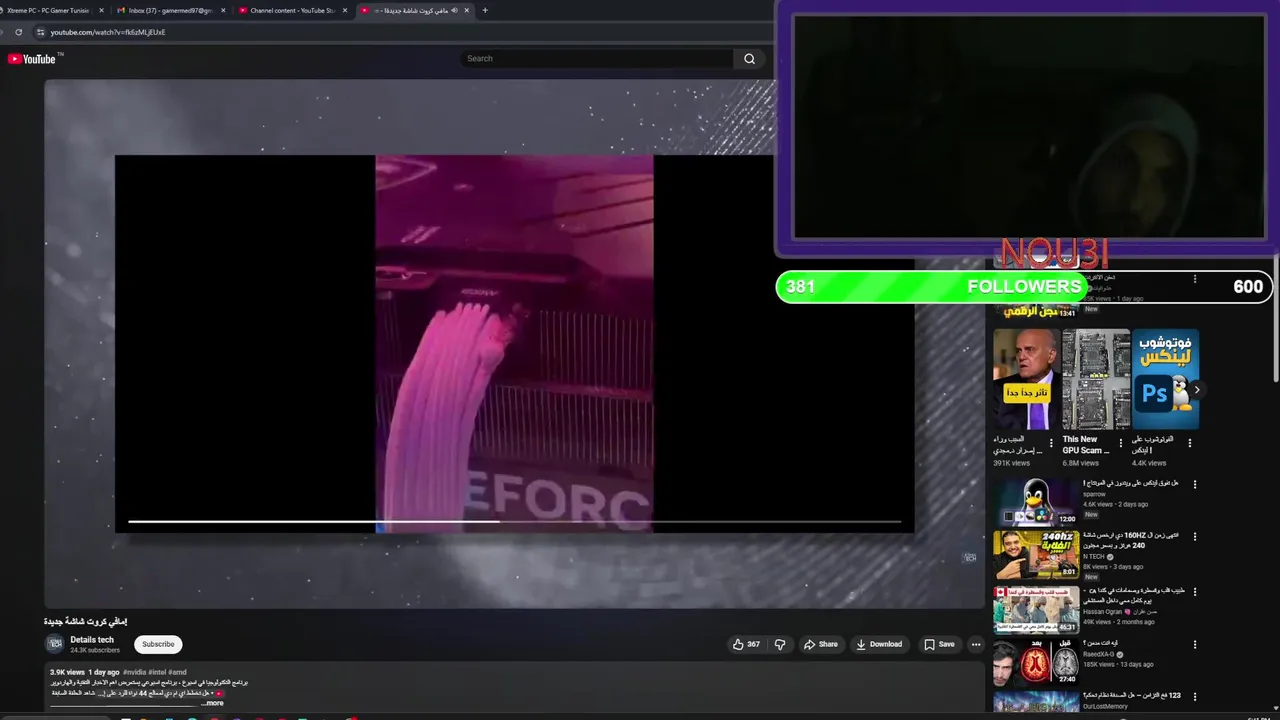This screenshot has width=1280, height=720.
Task: Open the 160HZ N TECH video title
Action: pos(1131,540)
